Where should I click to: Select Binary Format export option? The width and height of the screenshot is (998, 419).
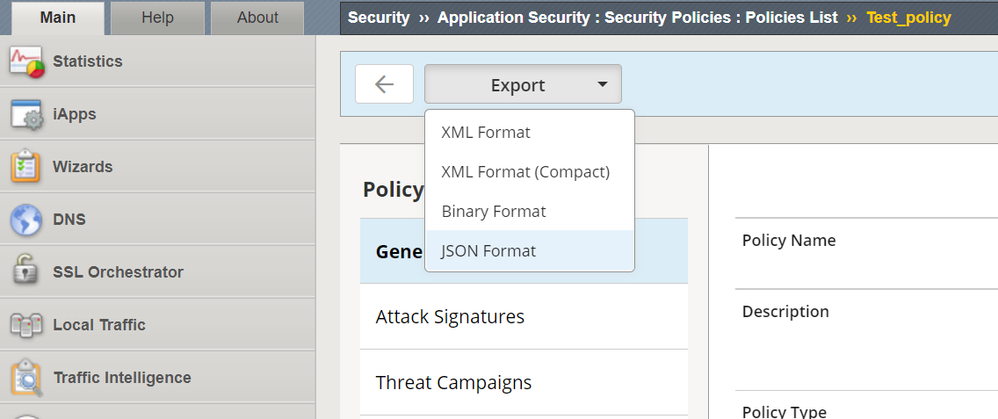point(494,212)
